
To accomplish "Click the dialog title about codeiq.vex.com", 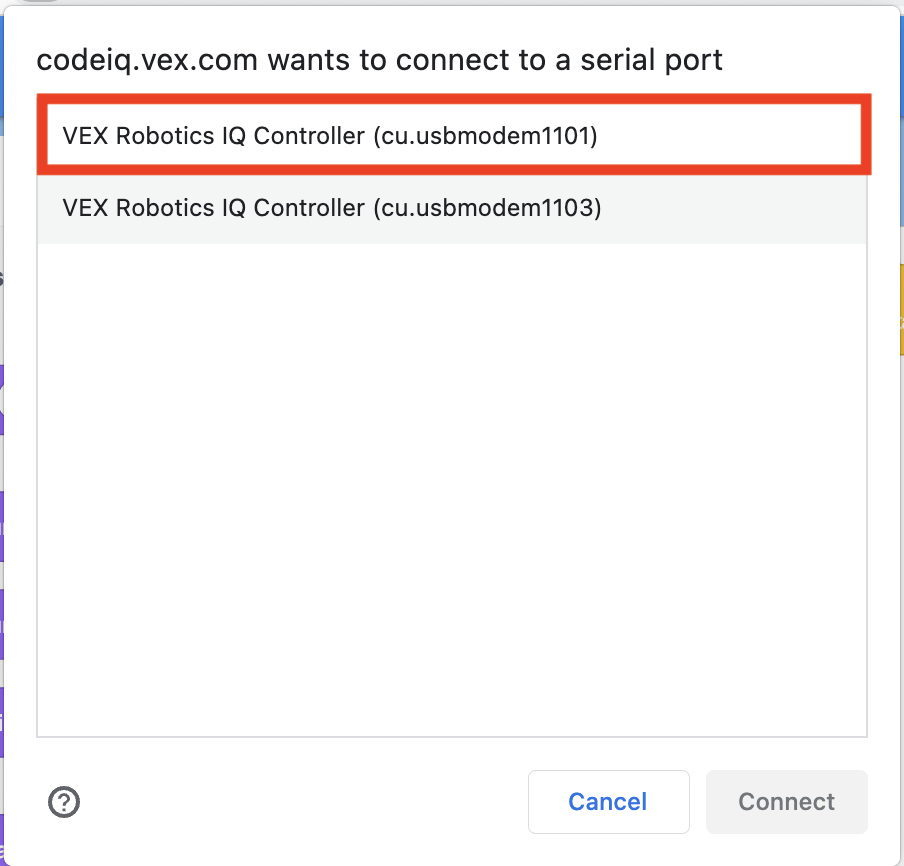I will pos(378,60).
